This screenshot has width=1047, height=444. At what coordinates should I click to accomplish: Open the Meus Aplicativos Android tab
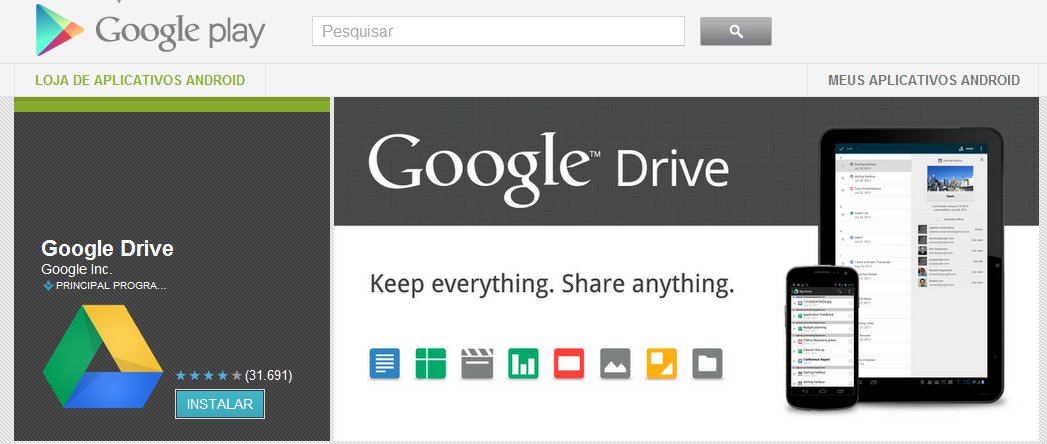(x=923, y=80)
